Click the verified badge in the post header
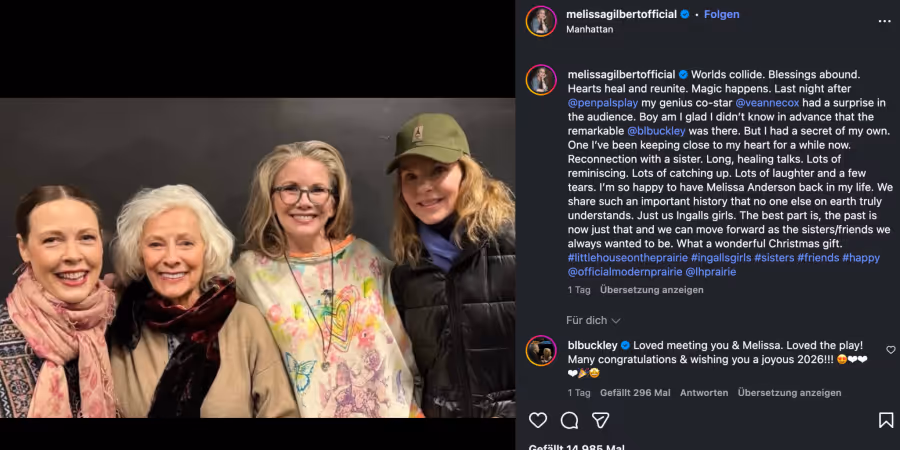This screenshot has height=450, width=900. [685, 15]
